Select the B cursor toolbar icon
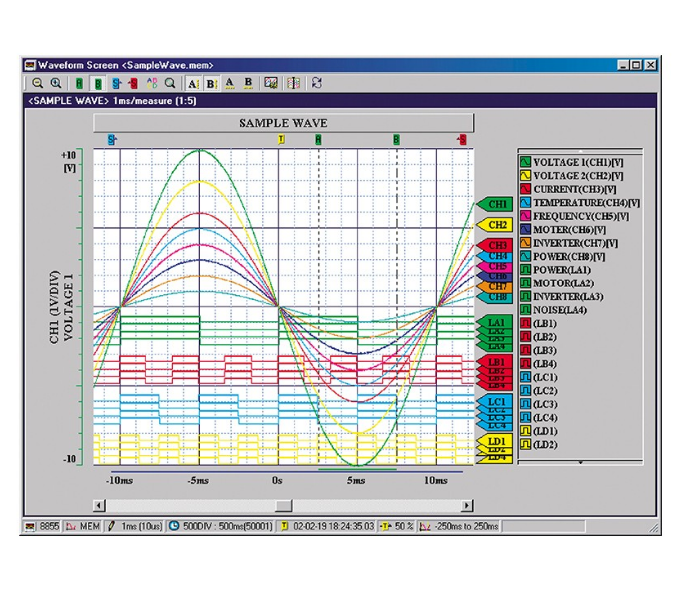This screenshot has width=687, height=592. (211, 84)
